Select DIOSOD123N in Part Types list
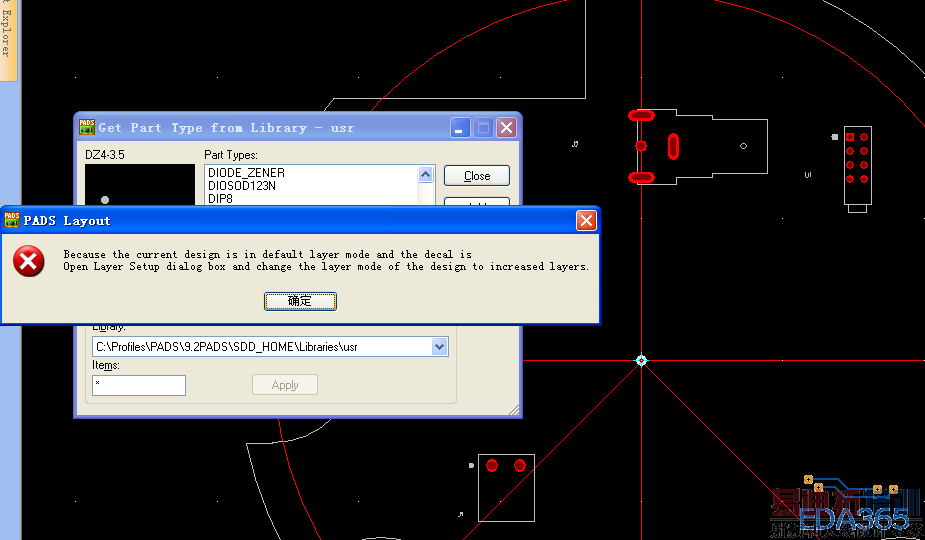The image size is (925, 540). [x=242, y=186]
